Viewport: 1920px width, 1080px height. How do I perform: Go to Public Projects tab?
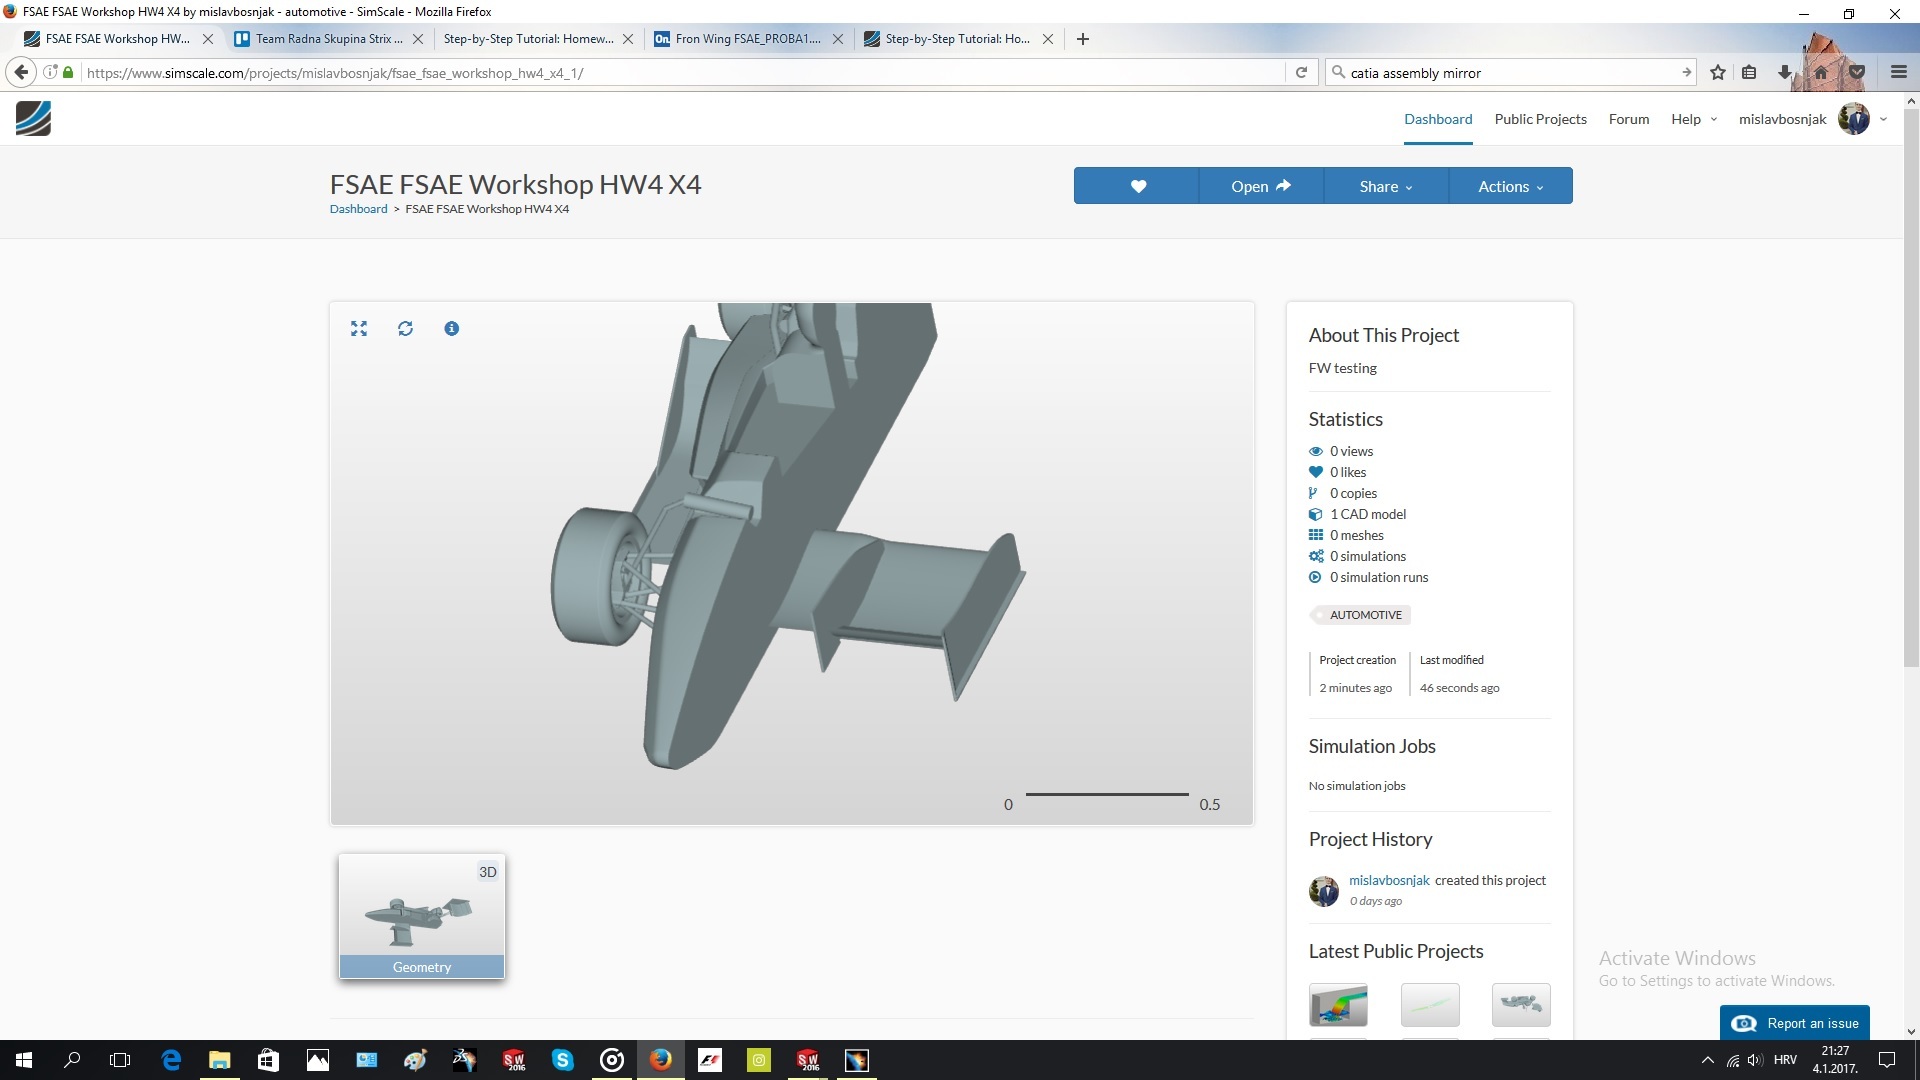point(1540,119)
